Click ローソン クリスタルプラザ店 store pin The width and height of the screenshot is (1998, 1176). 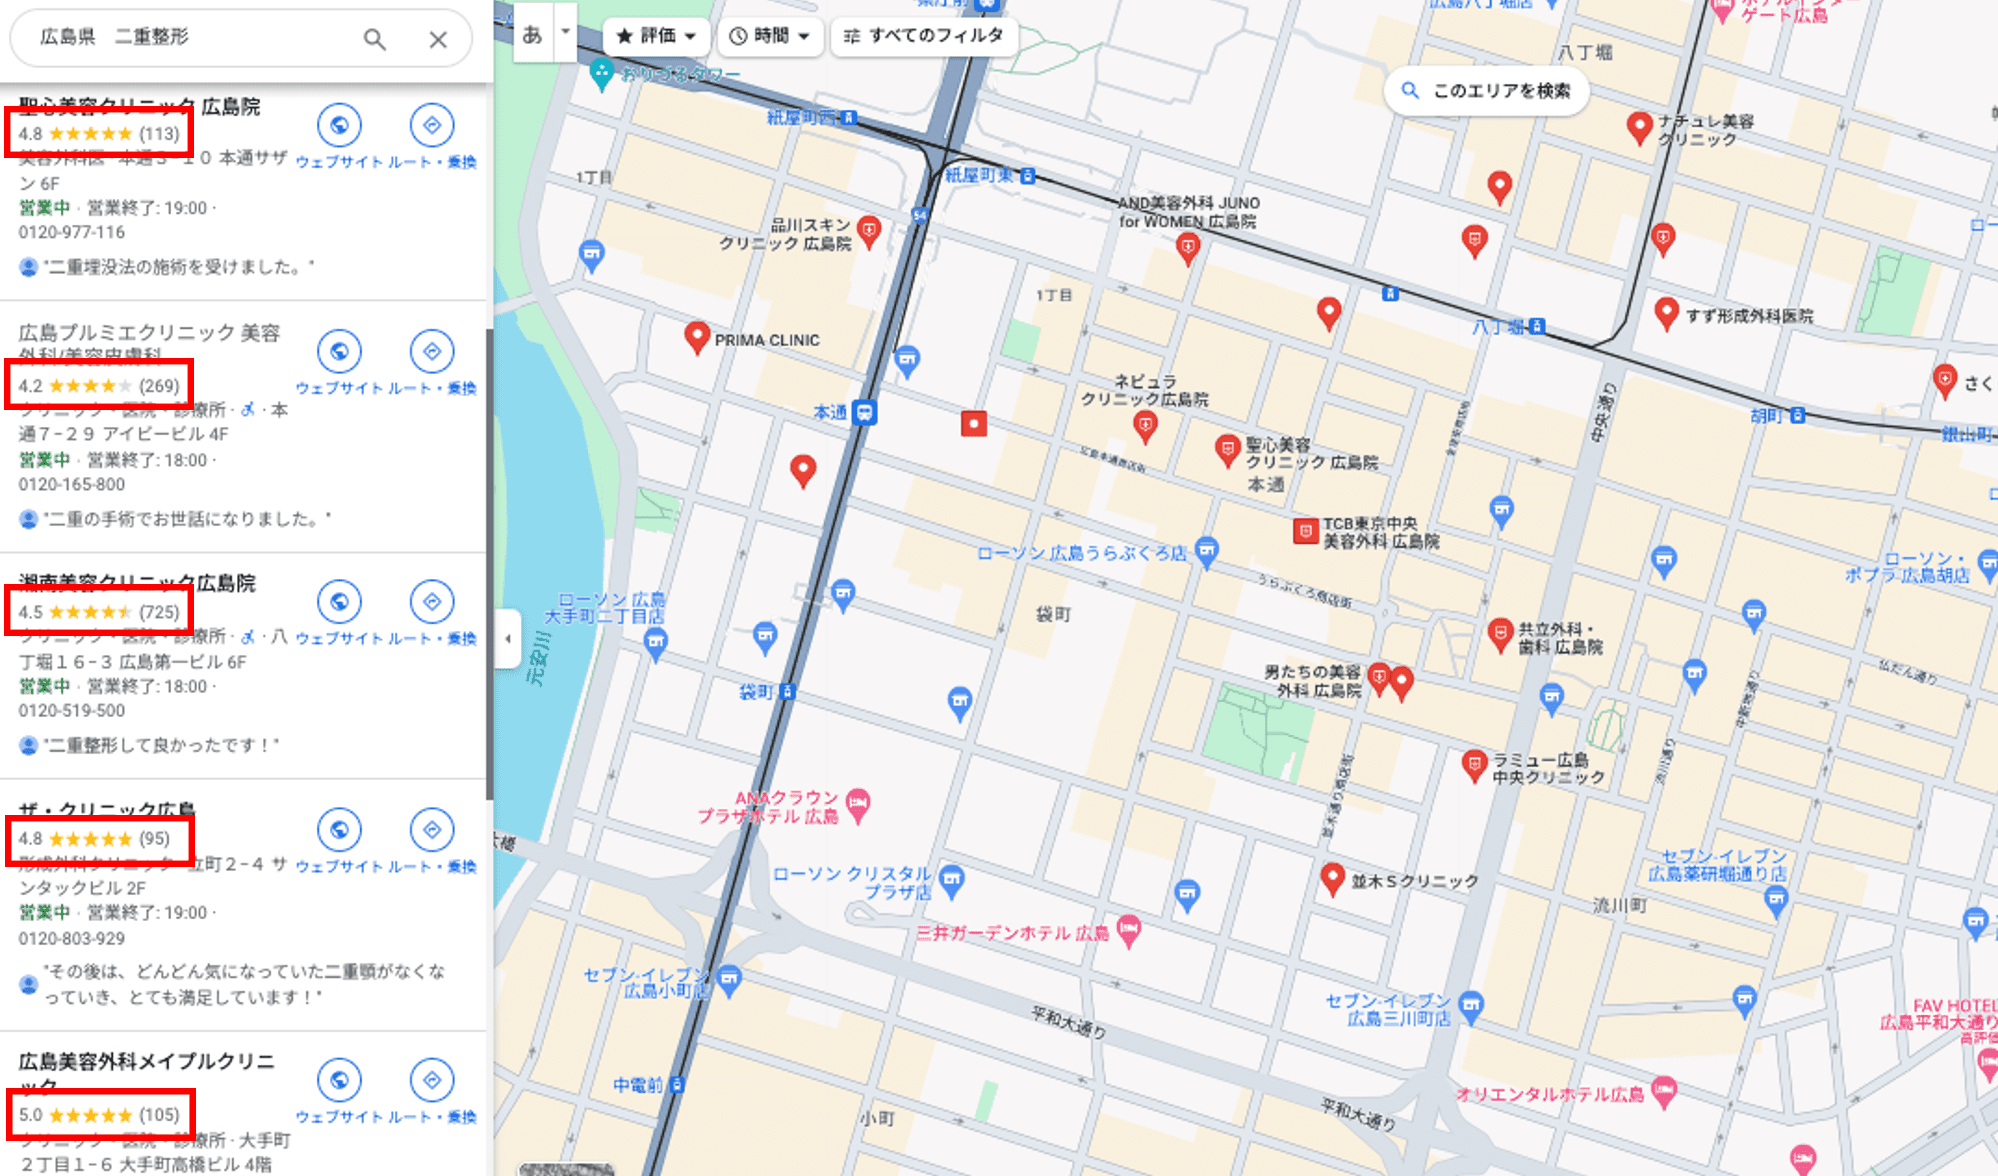click(x=952, y=880)
